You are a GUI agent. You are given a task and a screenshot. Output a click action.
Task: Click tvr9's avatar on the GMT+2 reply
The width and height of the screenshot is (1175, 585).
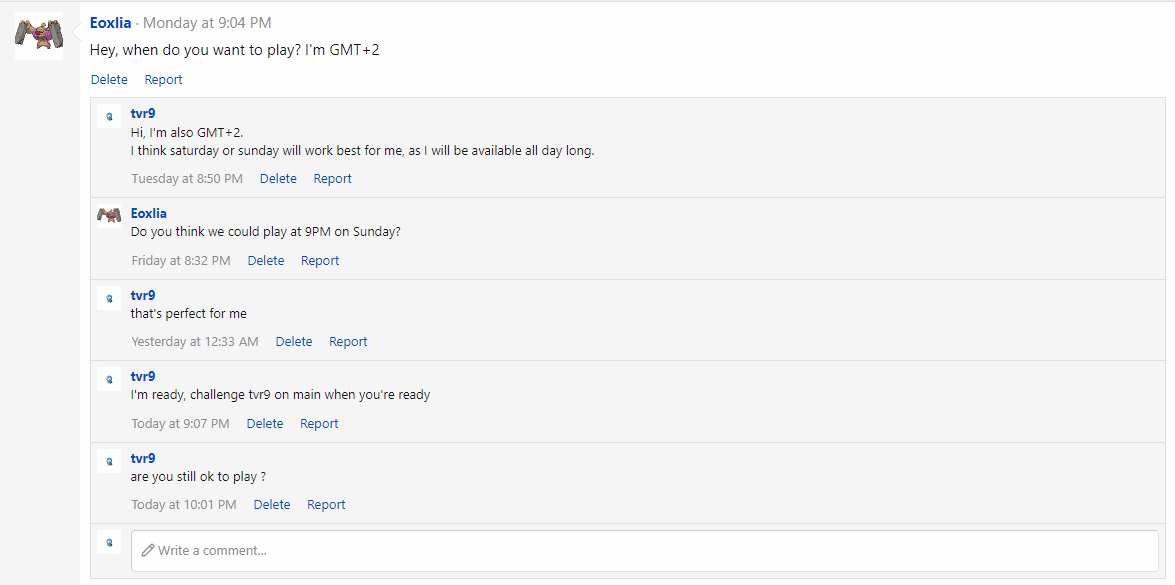109,116
